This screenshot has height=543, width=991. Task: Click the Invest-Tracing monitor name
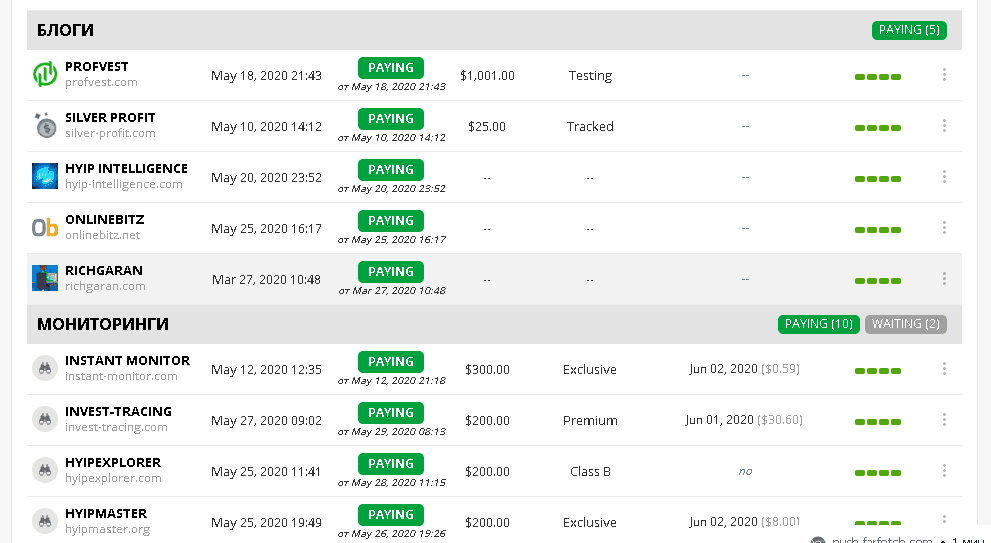coord(118,411)
